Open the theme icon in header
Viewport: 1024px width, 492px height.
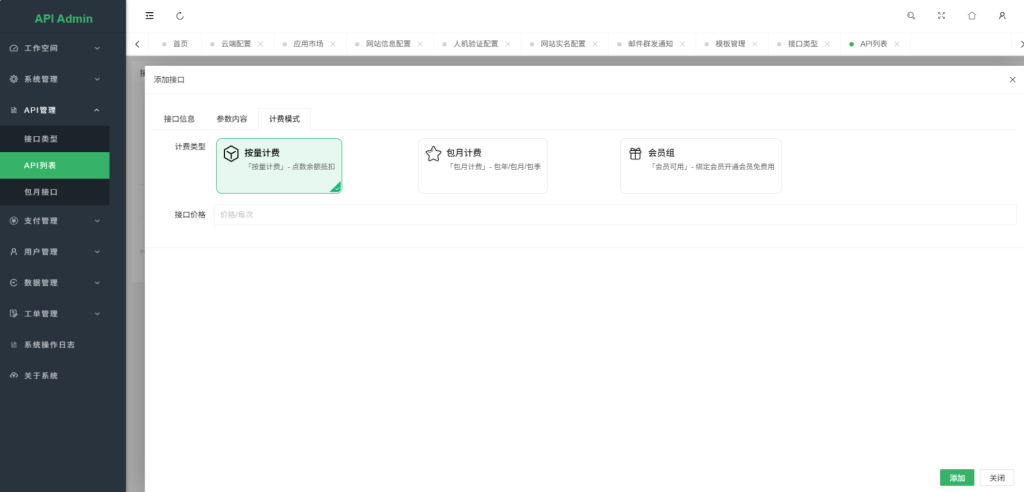[x=972, y=16]
